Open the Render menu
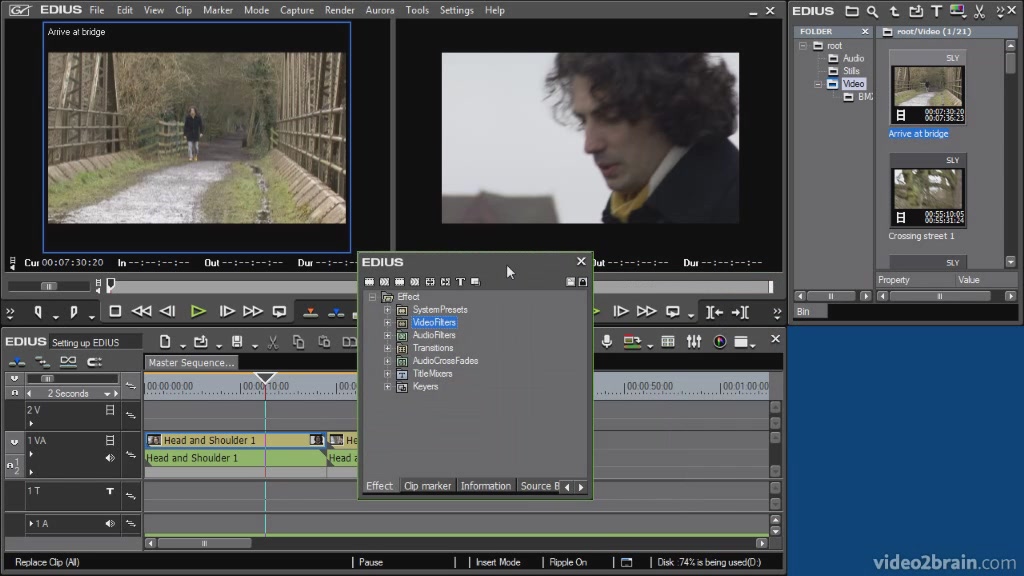 pos(340,10)
